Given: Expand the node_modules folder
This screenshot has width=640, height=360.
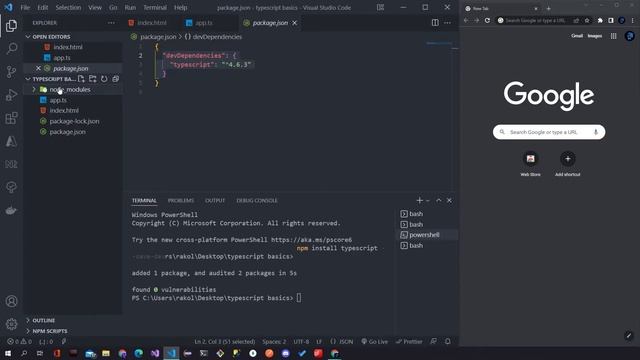Looking at the screenshot, I should point(70,89).
